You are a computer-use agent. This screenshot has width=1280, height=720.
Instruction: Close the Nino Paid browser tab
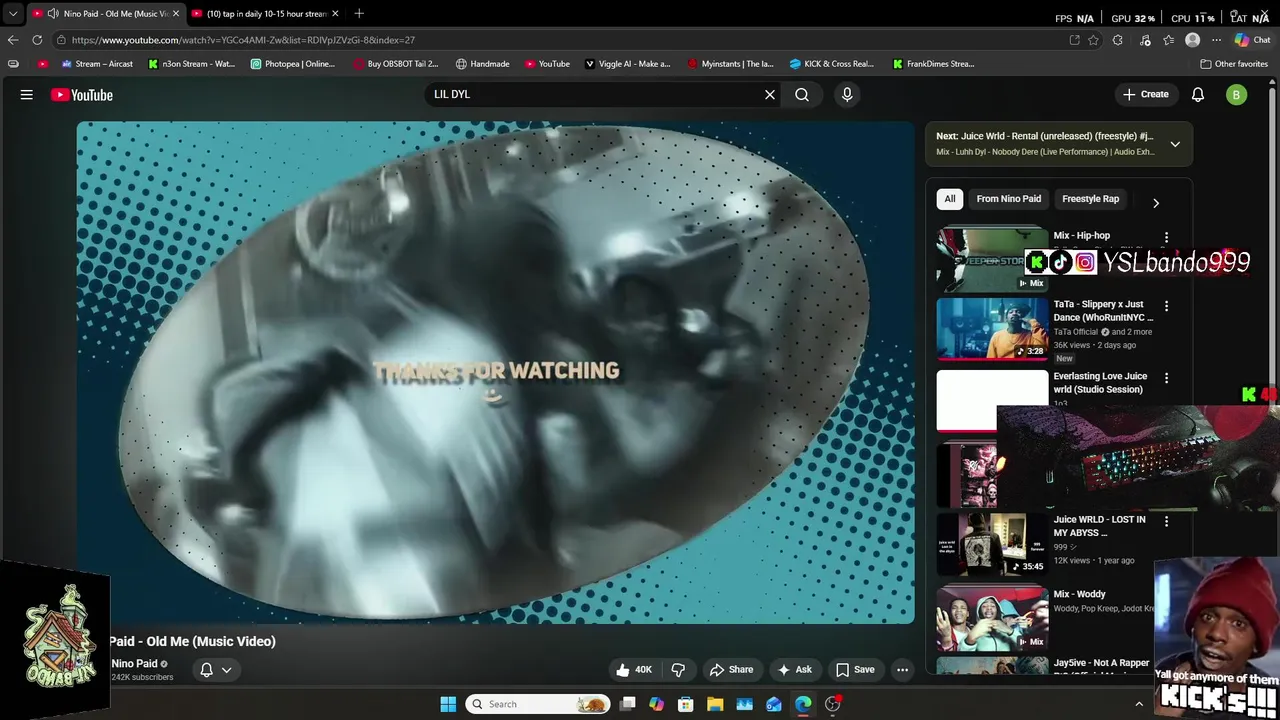click(176, 14)
